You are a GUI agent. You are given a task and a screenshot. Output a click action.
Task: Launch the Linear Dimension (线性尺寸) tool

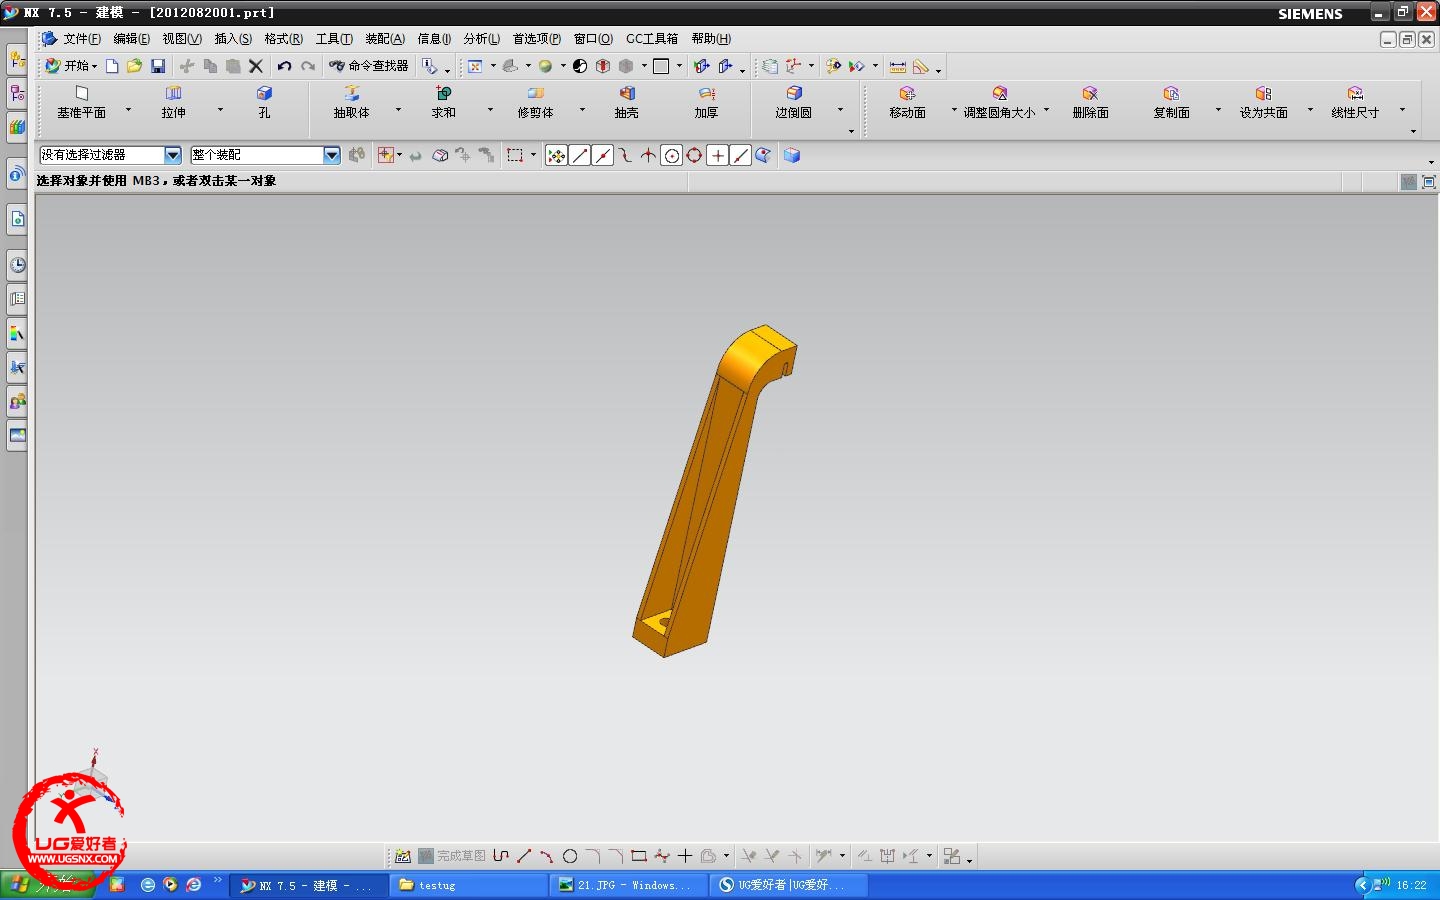tap(1355, 102)
